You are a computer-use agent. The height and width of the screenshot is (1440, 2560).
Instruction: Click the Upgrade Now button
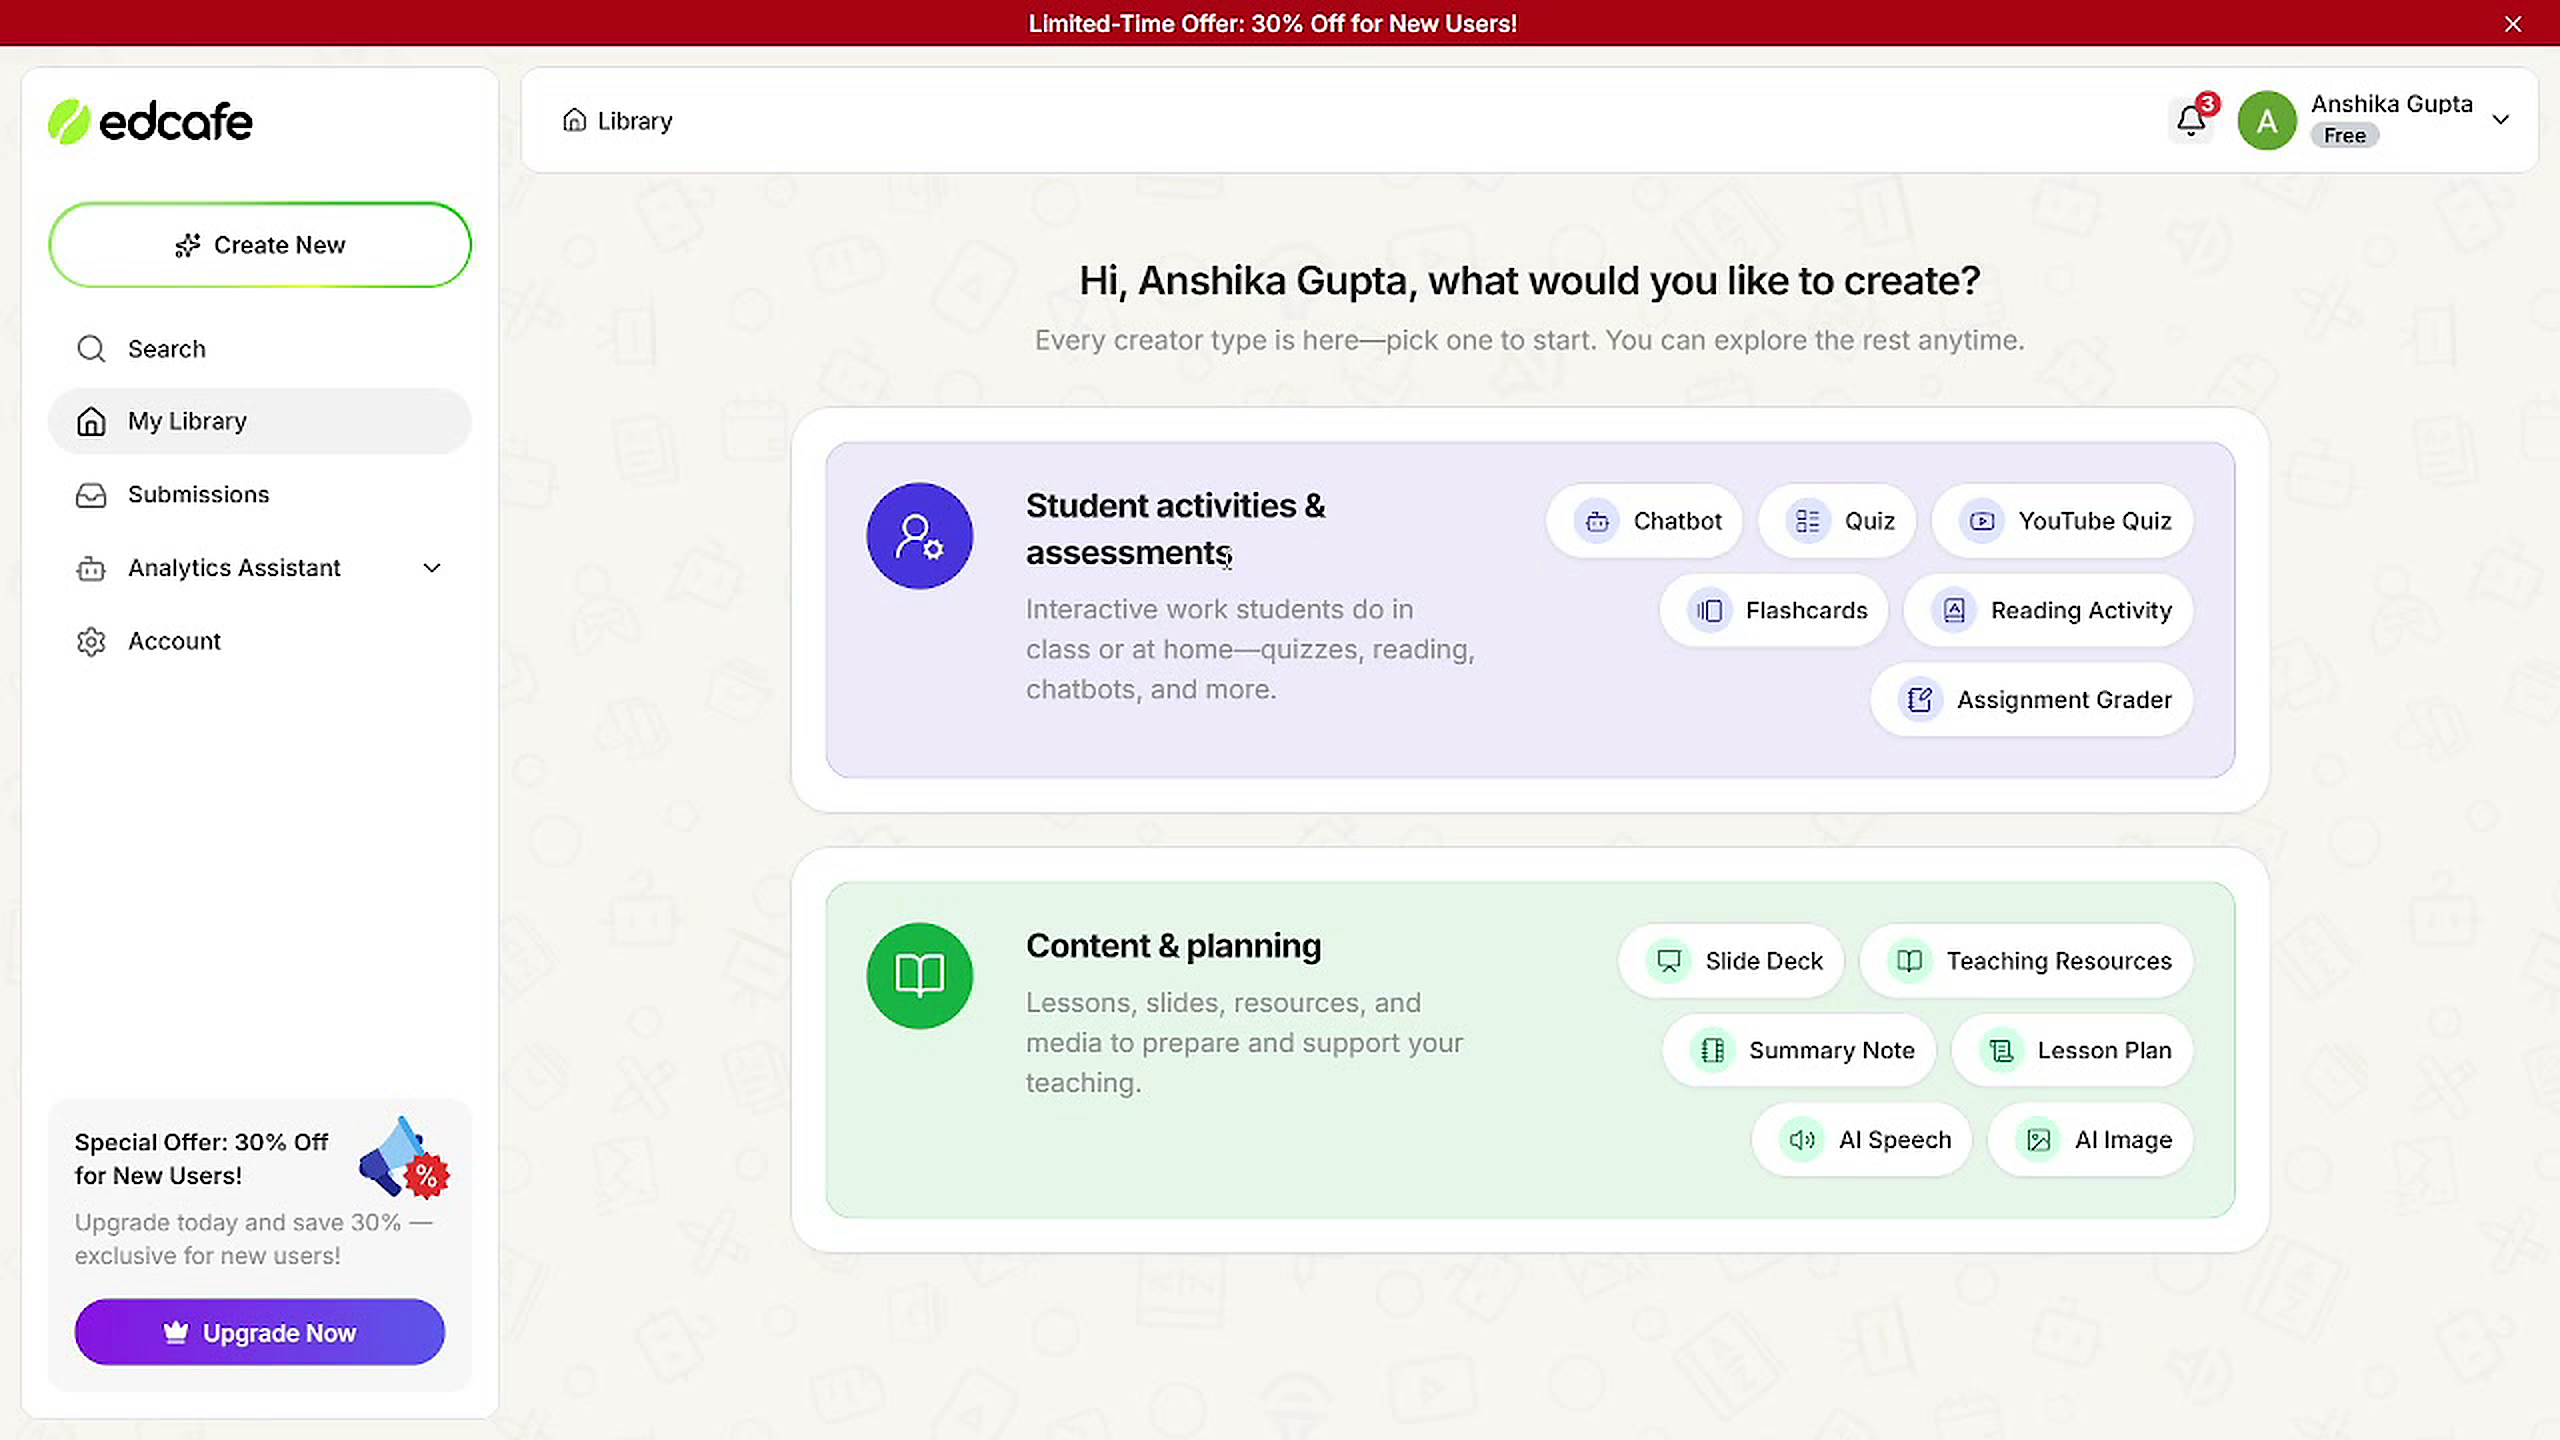coord(259,1332)
